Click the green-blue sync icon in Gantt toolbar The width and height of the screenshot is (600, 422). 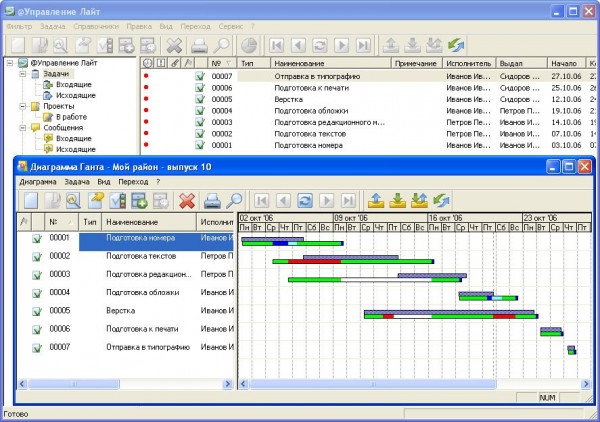point(441,200)
